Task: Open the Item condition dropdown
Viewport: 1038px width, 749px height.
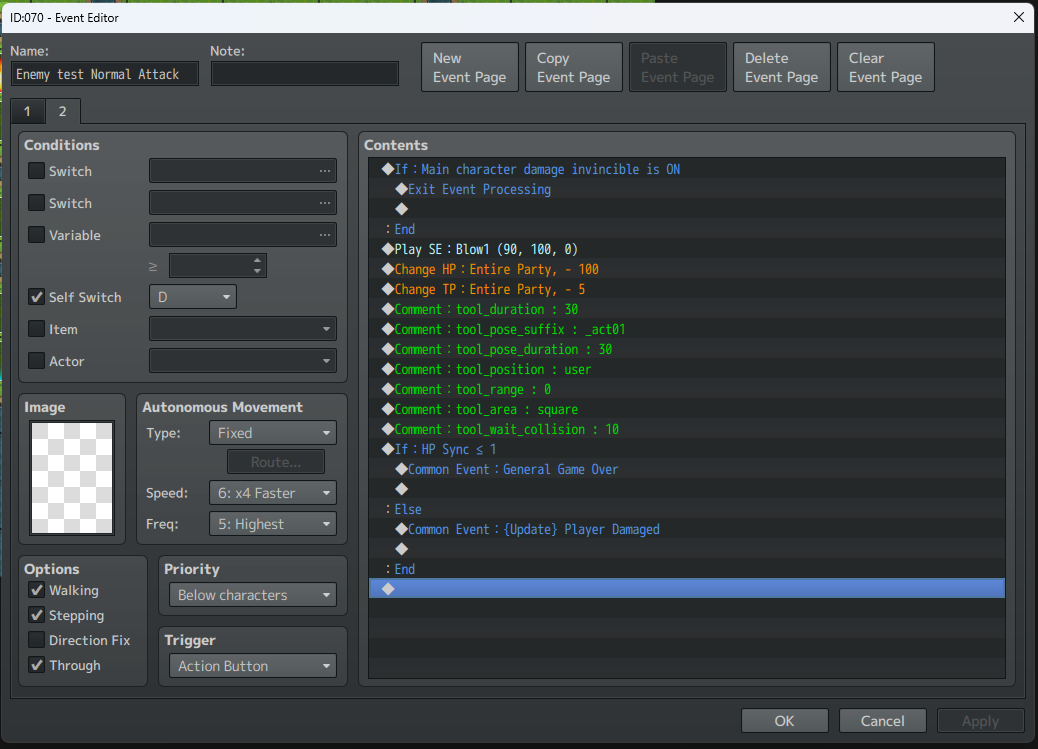Action: [x=242, y=328]
